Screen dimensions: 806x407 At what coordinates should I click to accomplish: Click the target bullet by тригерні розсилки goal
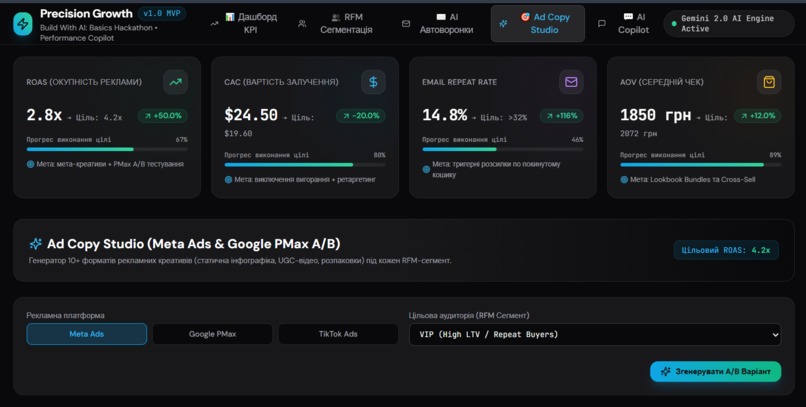point(426,170)
